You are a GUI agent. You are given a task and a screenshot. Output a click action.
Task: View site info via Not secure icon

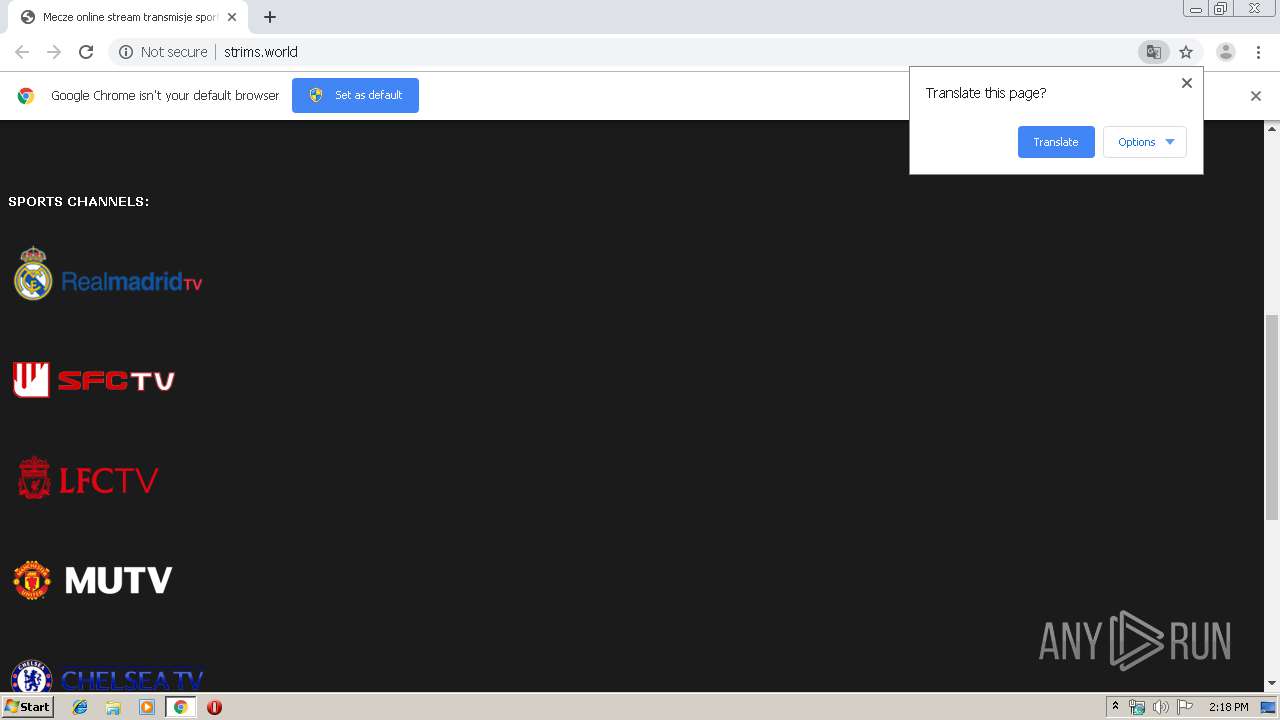(163, 52)
